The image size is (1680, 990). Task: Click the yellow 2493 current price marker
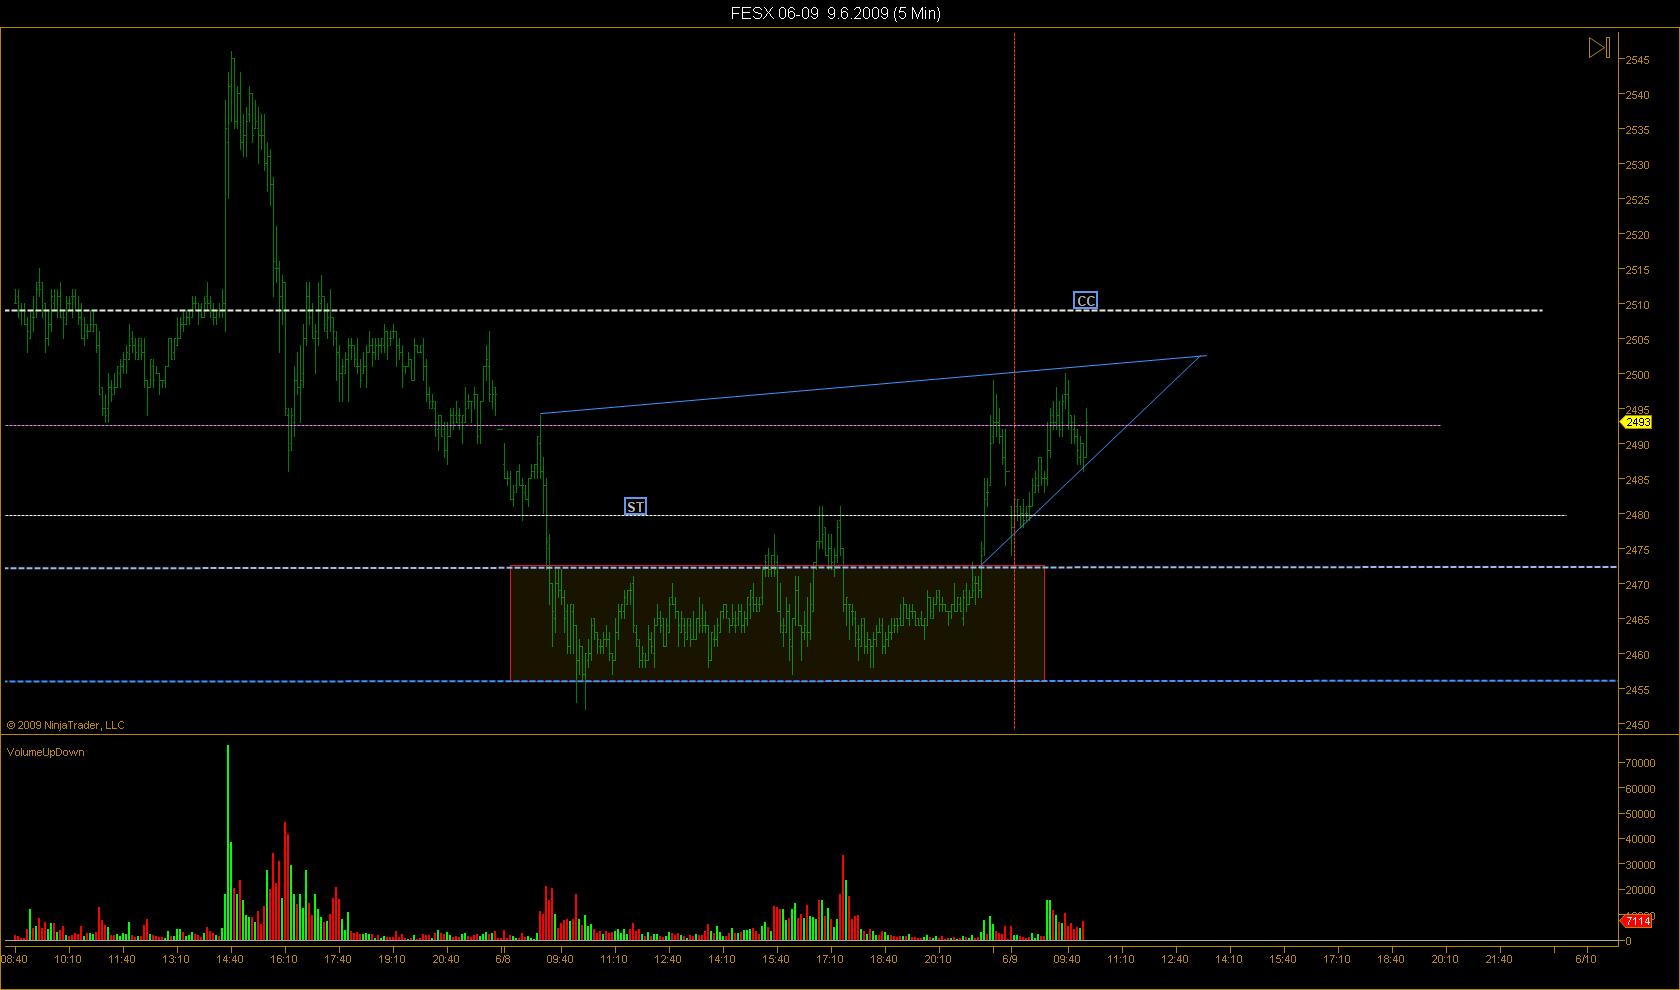click(x=1636, y=422)
